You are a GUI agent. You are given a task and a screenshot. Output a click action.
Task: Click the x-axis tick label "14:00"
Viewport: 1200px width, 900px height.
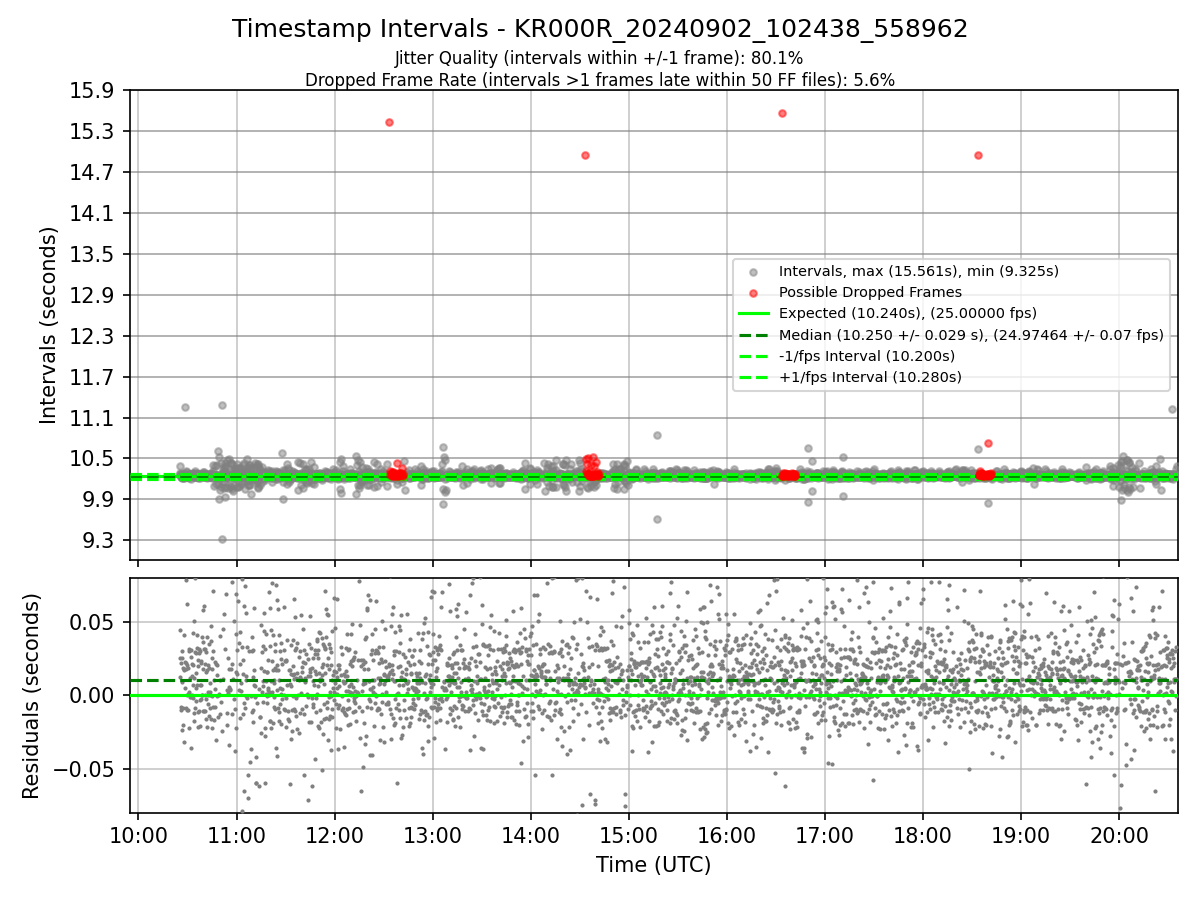(x=530, y=835)
